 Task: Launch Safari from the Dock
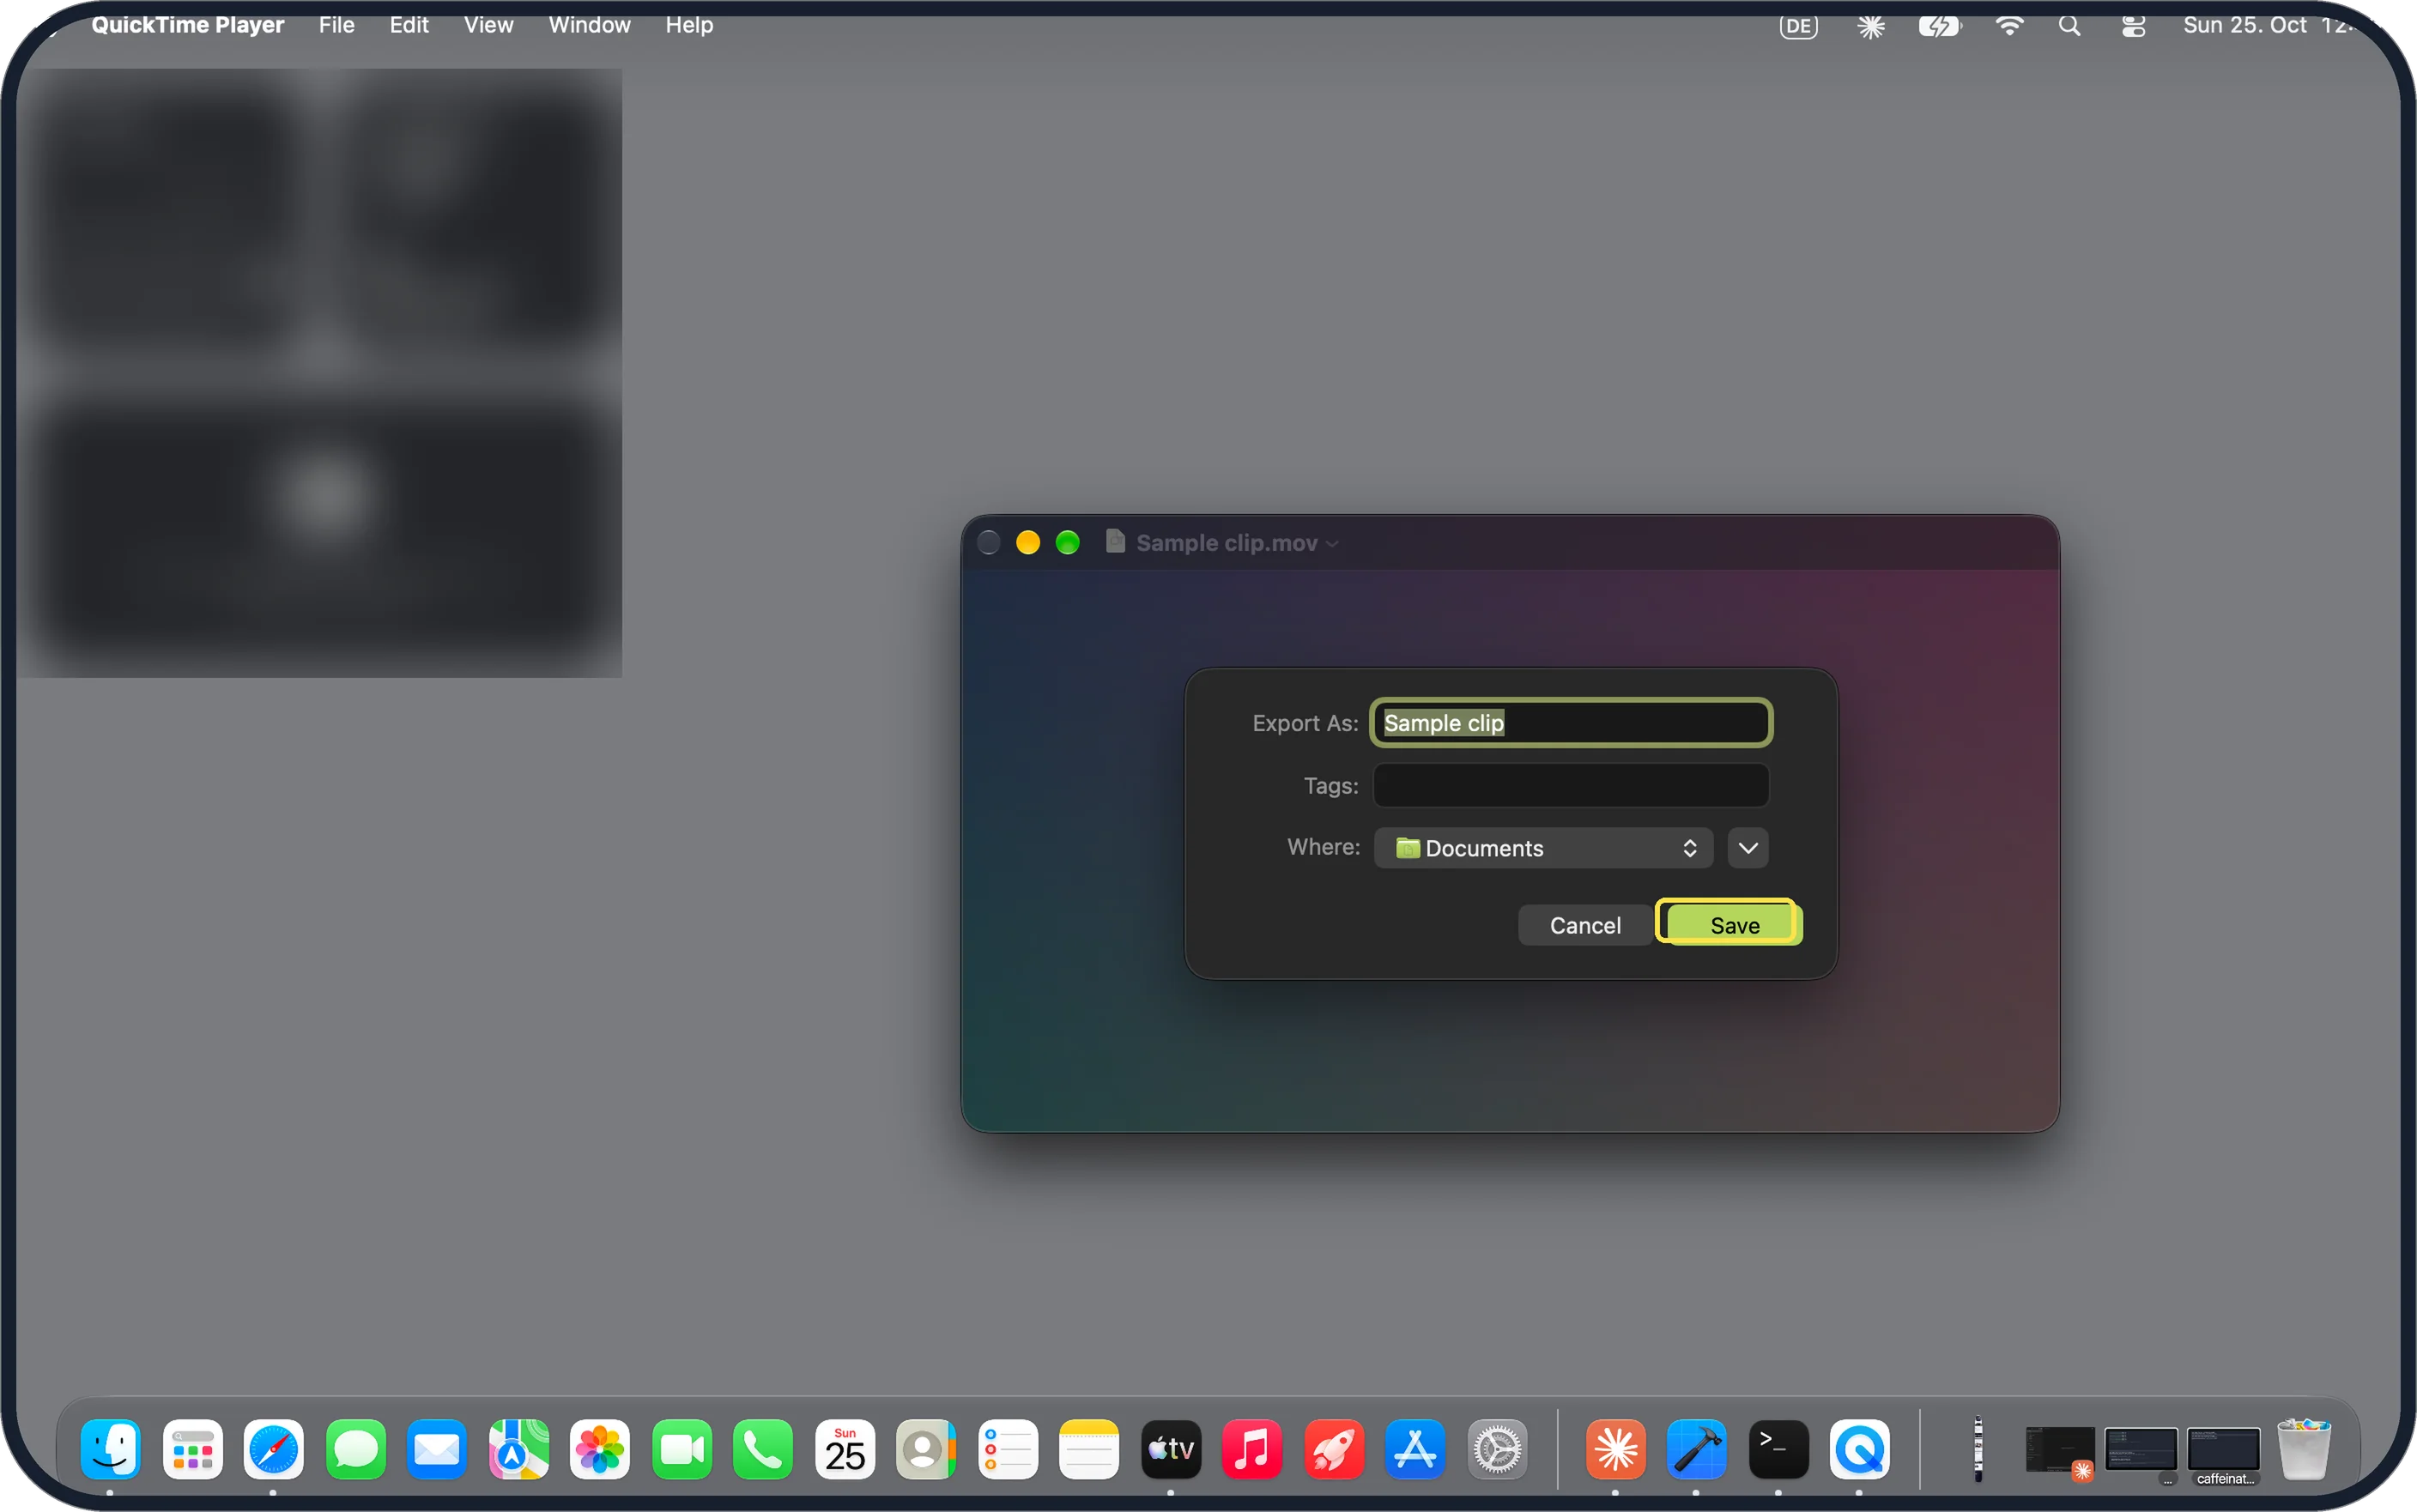273,1449
